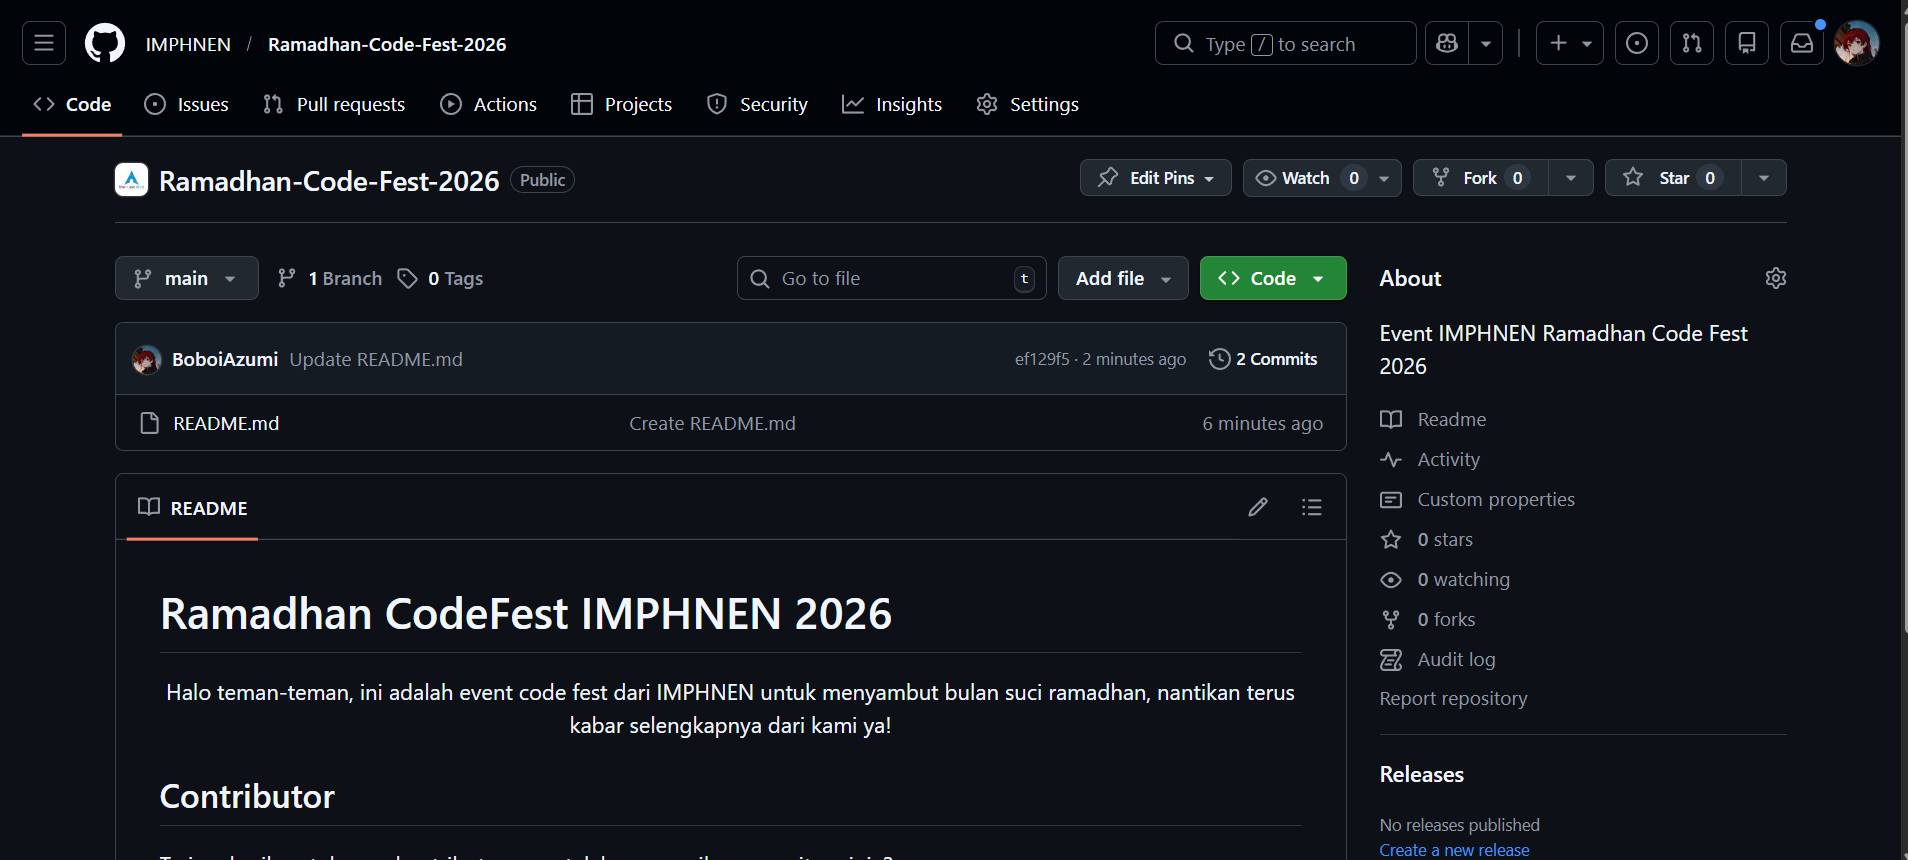Open commit hash ef129f5
This screenshot has height=860, width=1908.
tap(1042, 359)
